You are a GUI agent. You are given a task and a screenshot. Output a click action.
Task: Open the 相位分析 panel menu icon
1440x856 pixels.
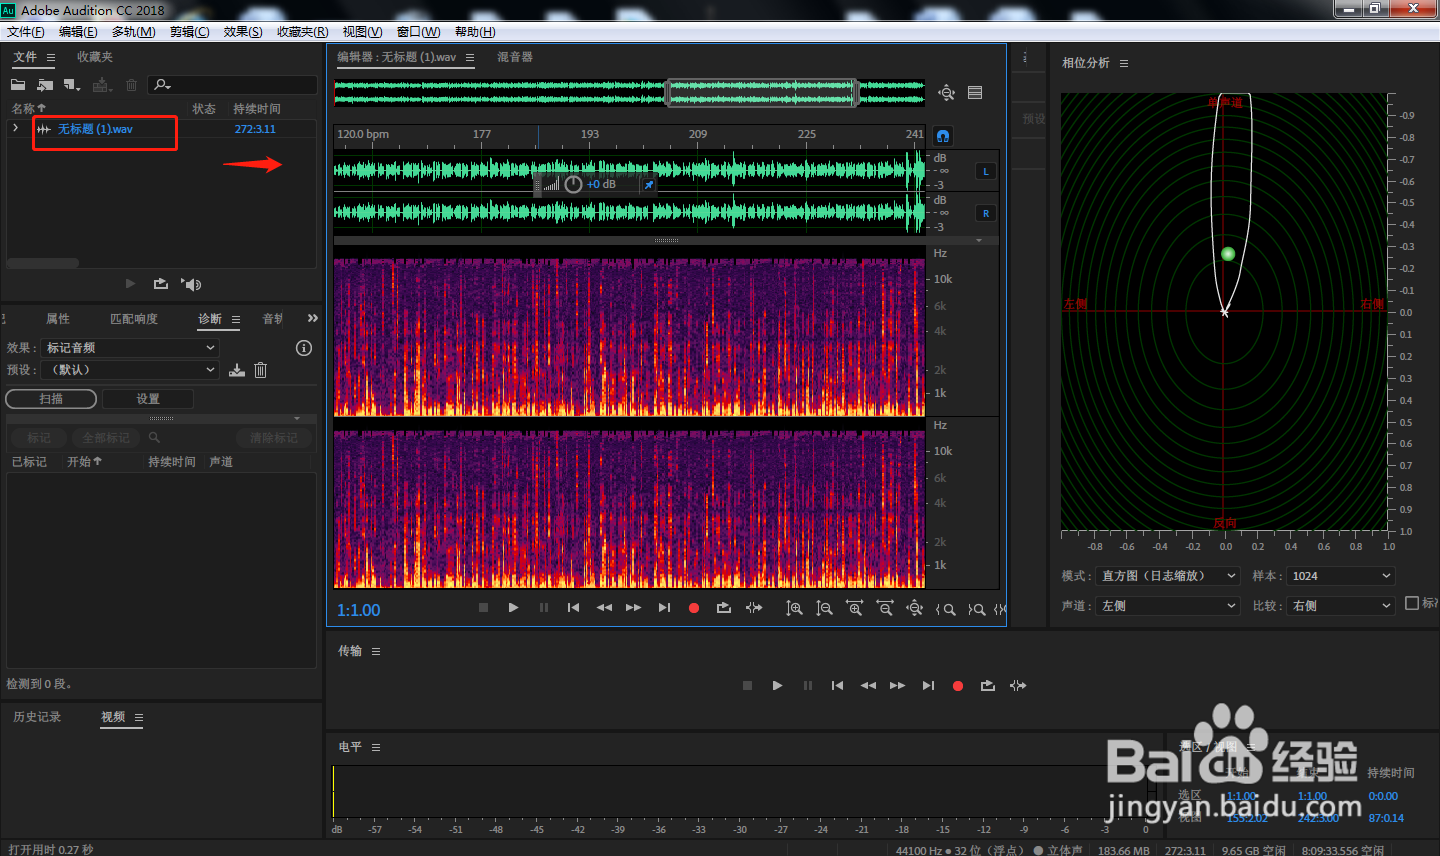click(x=1124, y=63)
